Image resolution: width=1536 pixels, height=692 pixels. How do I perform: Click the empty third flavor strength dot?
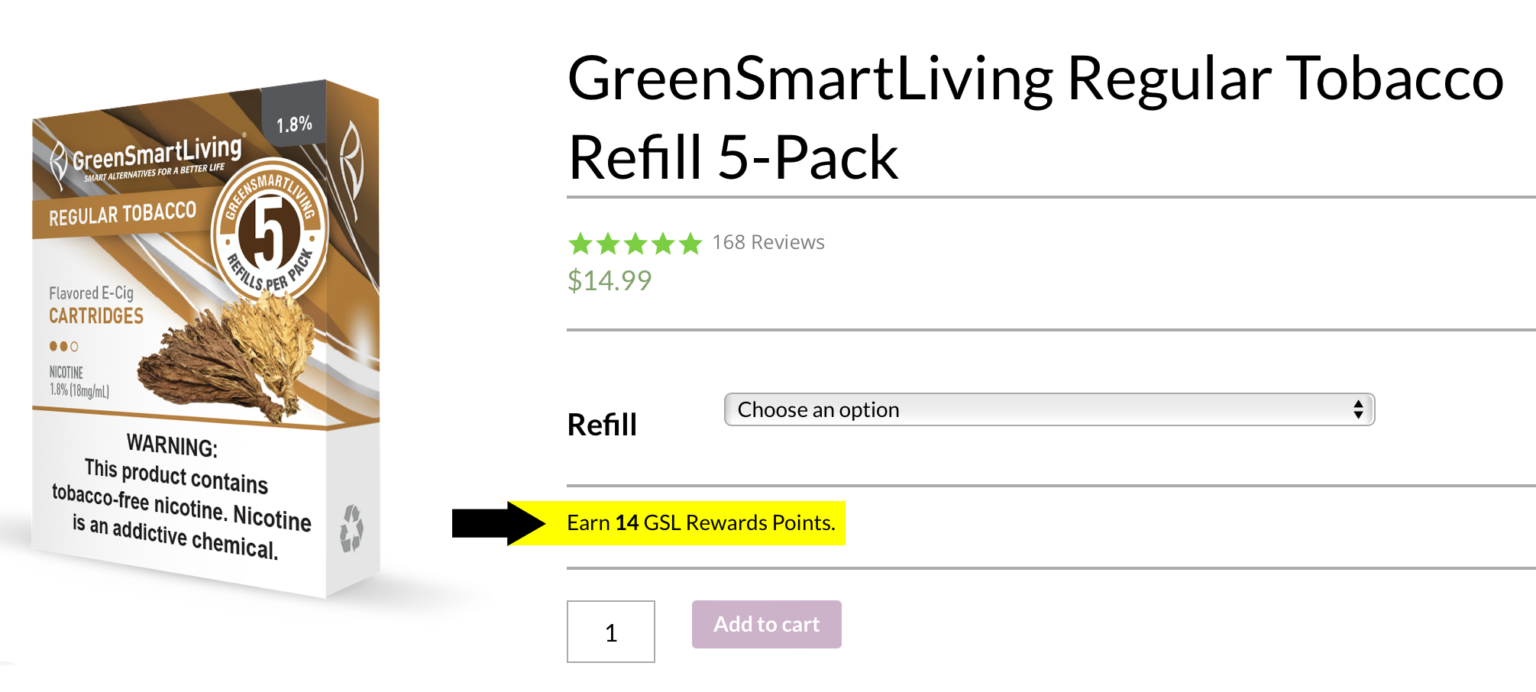(74, 346)
